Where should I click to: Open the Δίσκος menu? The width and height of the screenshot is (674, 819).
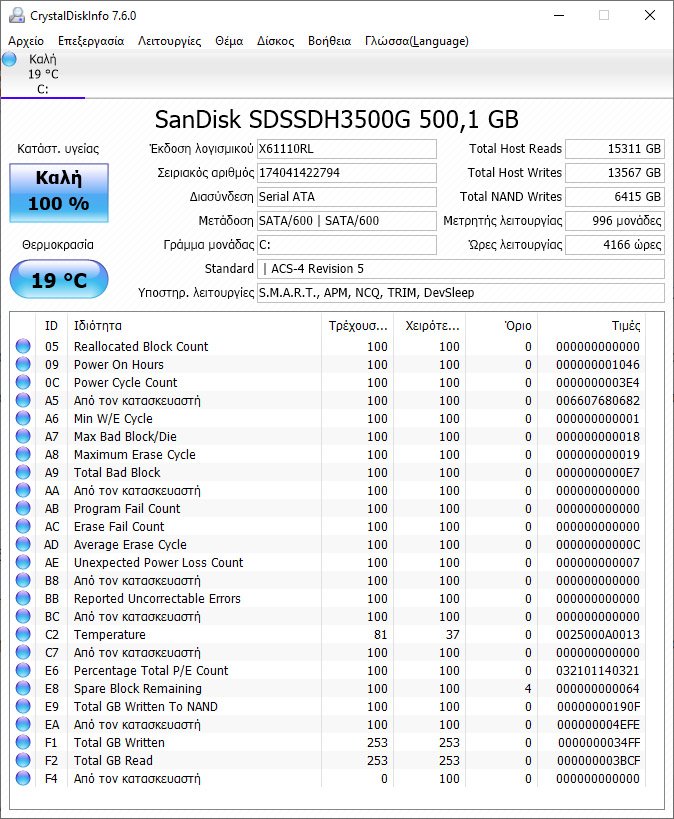click(275, 41)
